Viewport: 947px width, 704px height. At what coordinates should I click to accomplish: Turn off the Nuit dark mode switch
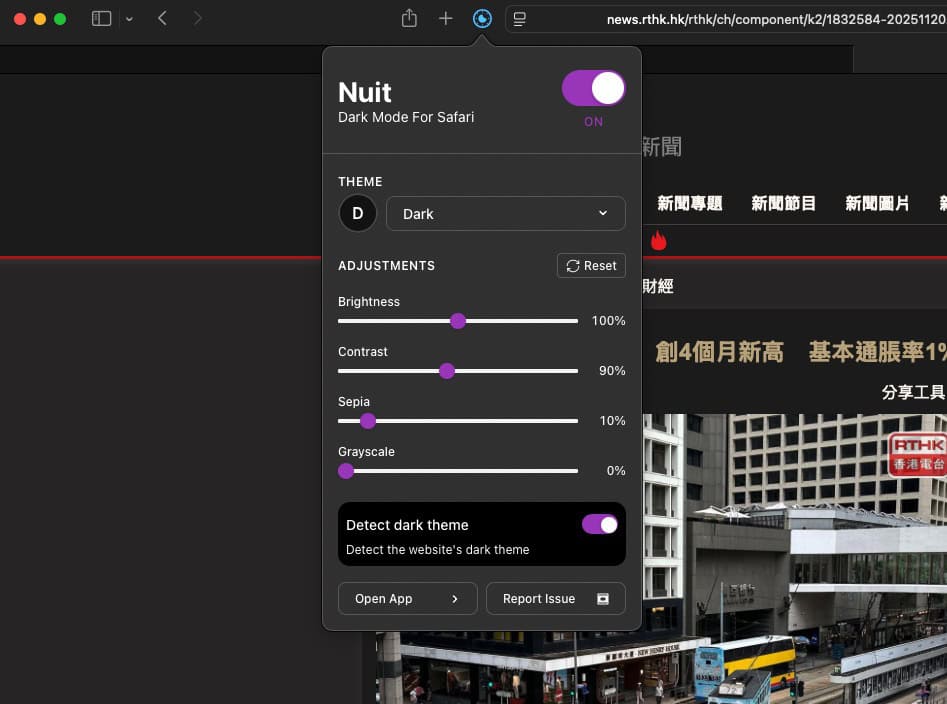click(x=593, y=88)
